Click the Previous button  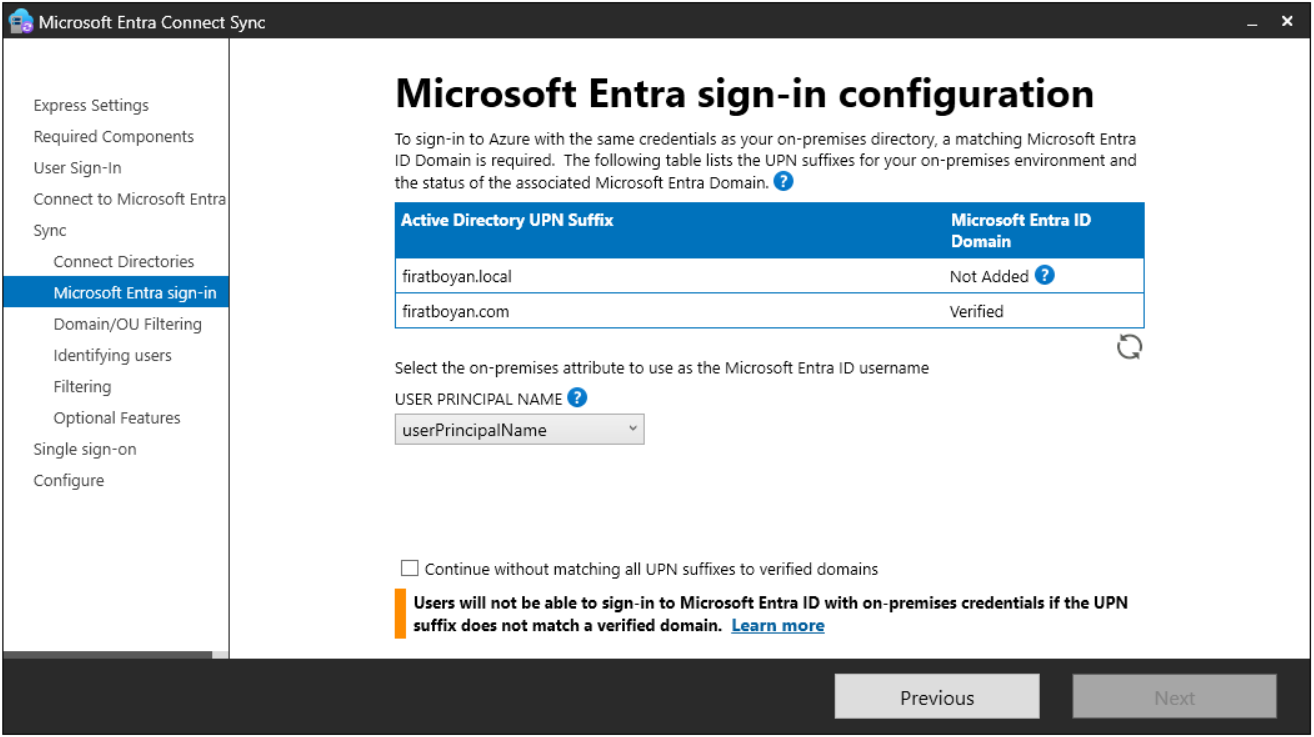[x=937, y=697]
